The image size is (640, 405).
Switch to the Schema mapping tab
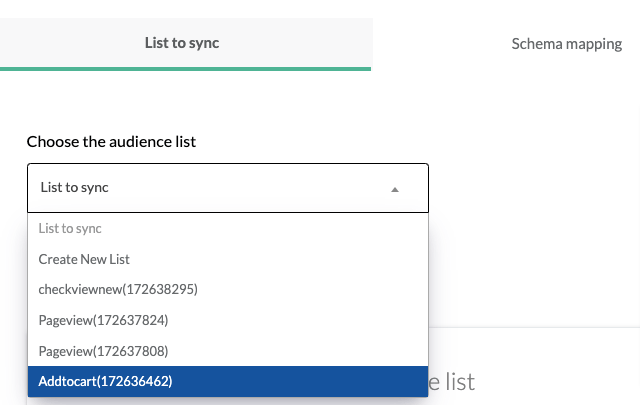click(567, 44)
